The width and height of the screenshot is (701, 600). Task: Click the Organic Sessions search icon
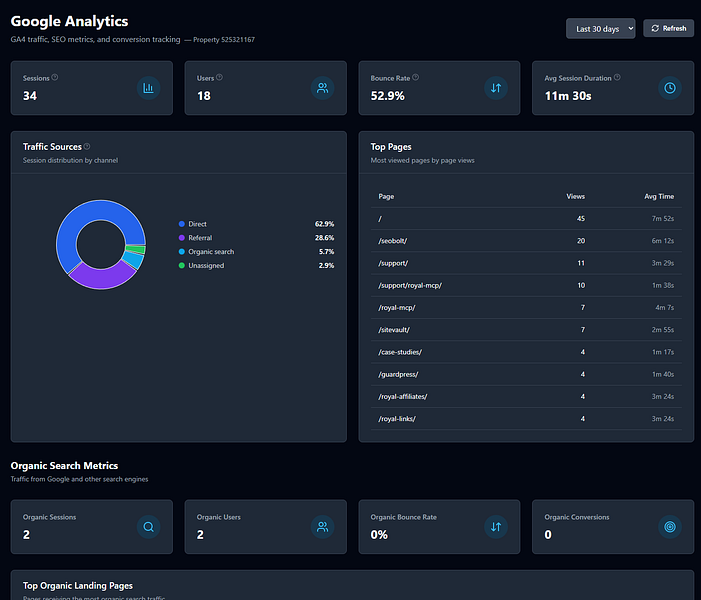(148, 527)
